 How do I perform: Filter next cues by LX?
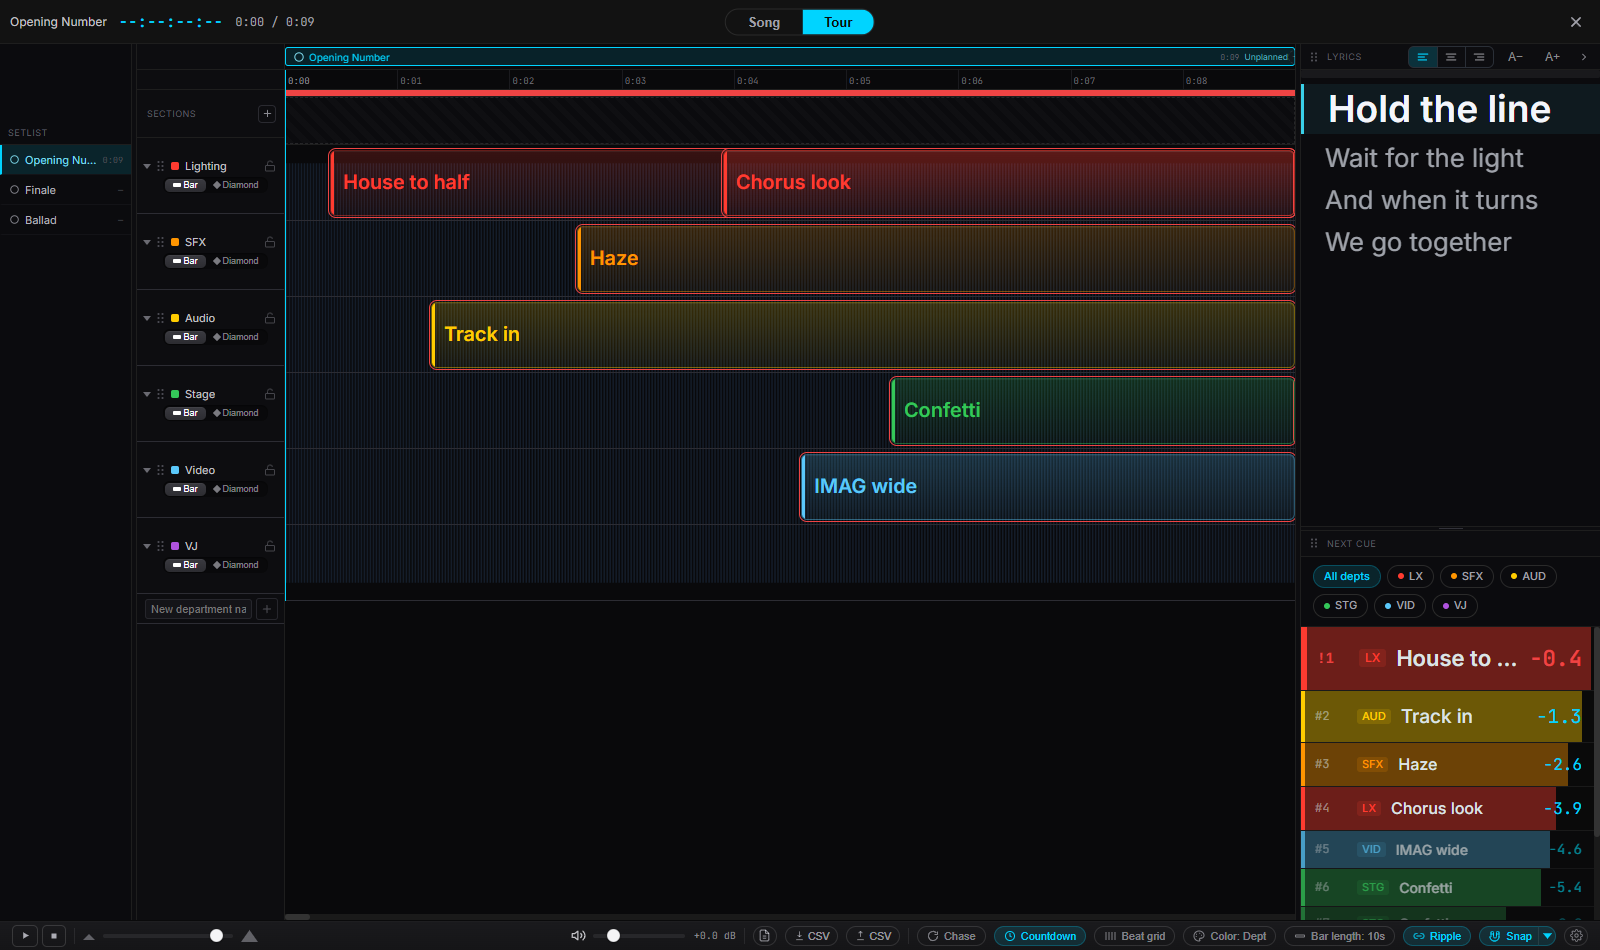(1410, 576)
